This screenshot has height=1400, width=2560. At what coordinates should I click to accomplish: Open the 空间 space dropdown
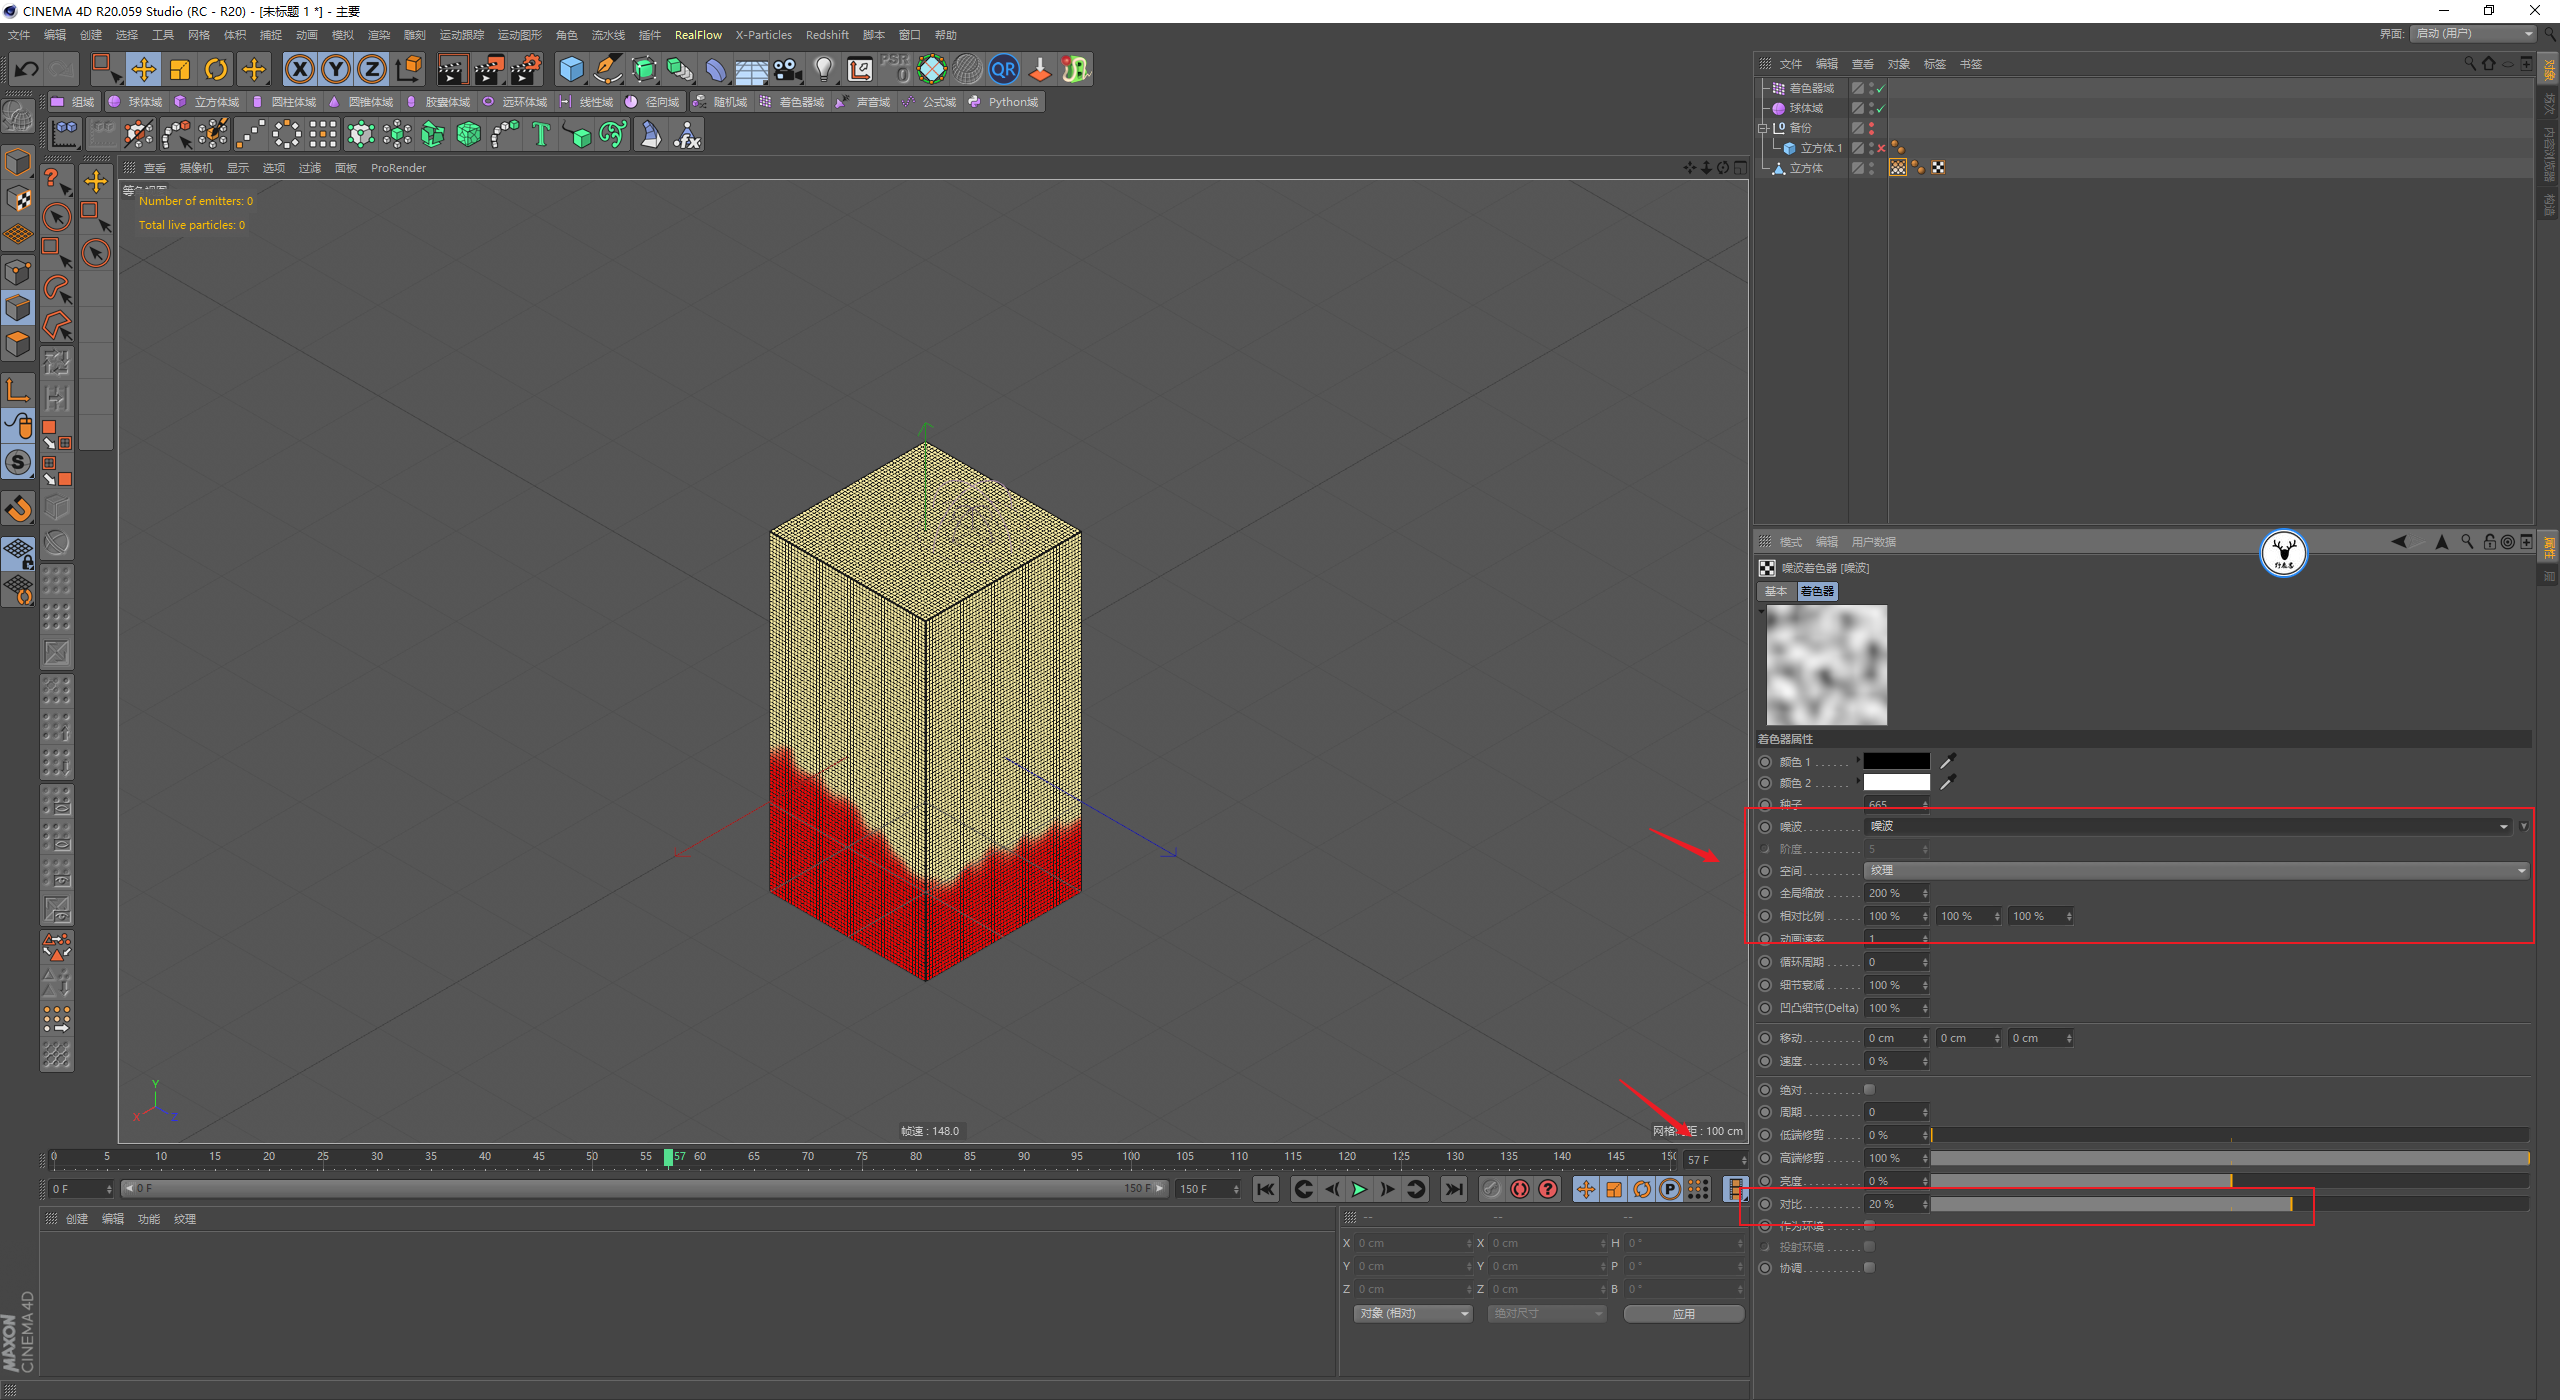pyautogui.click(x=2195, y=871)
